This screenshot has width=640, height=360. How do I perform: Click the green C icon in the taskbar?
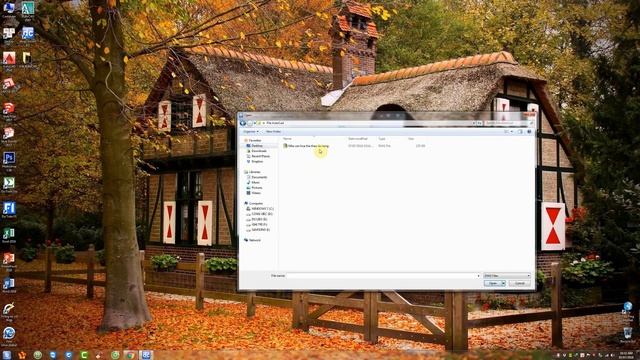point(84,355)
